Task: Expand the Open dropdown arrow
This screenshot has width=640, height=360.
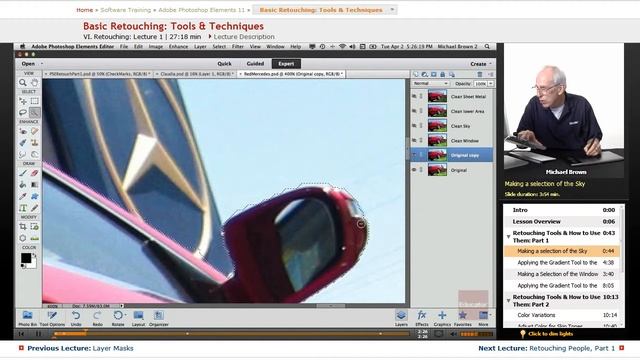Action: (x=42, y=64)
